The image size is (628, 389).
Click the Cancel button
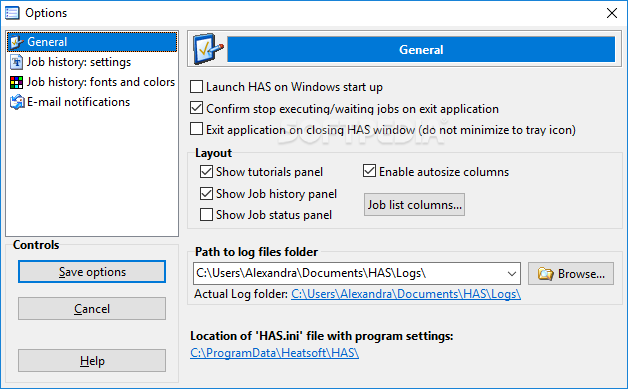(92, 308)
